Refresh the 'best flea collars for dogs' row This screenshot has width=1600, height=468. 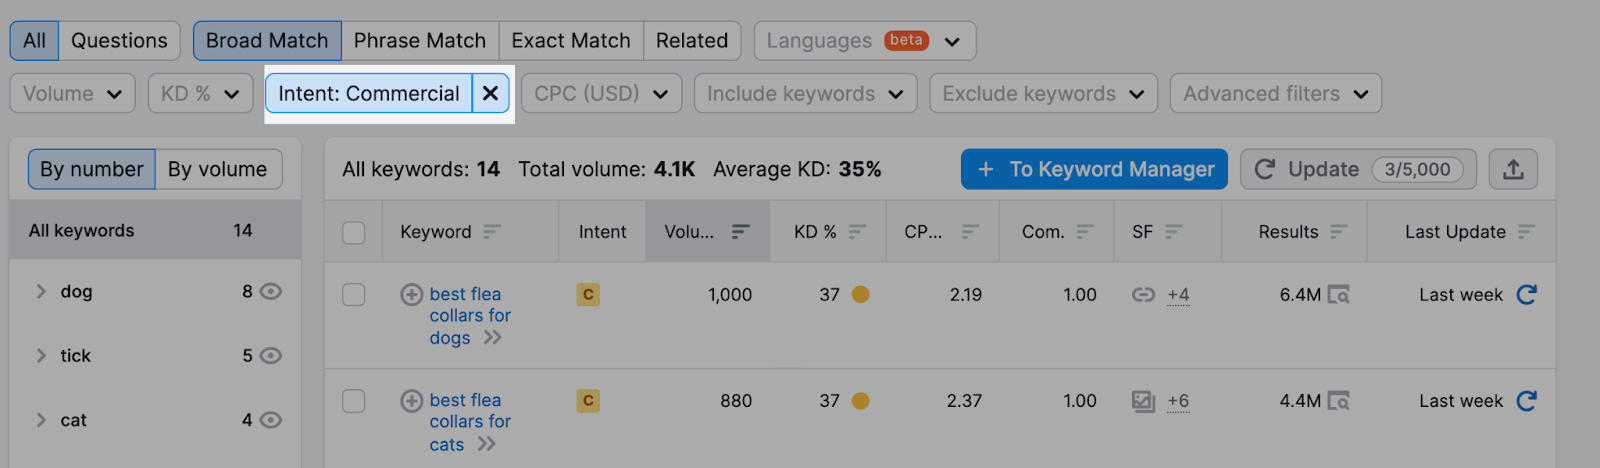1526,295
